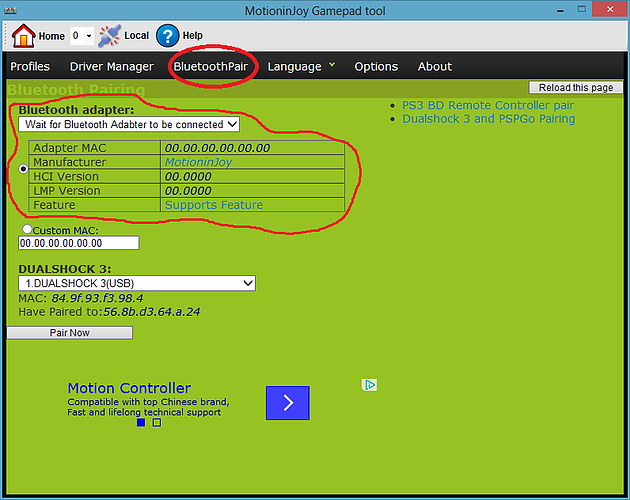This screenshot has width=630, height=500.
Task: Select the second ad carousel dot
Action: (157, 423)
